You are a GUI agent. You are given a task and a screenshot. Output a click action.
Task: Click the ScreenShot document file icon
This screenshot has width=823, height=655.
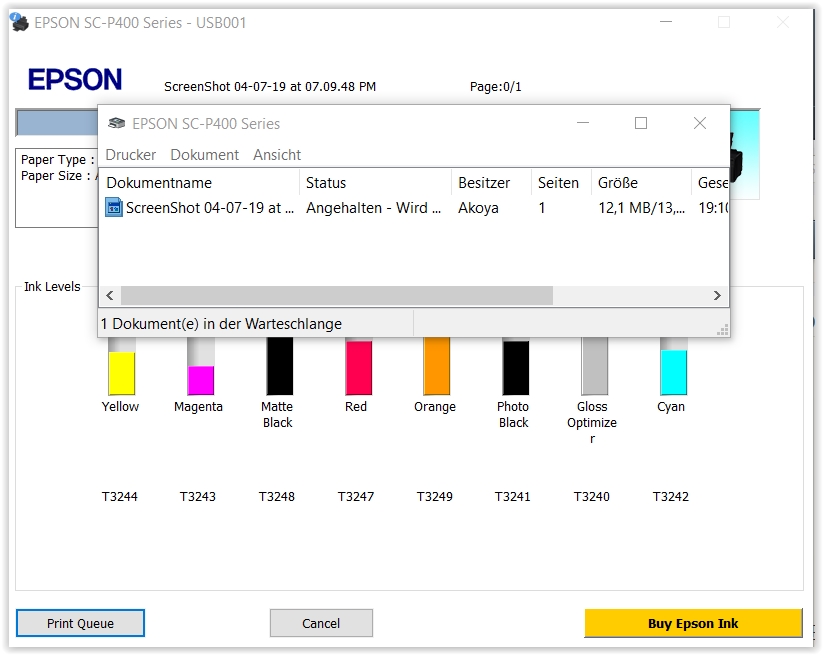tap(114, 208)
